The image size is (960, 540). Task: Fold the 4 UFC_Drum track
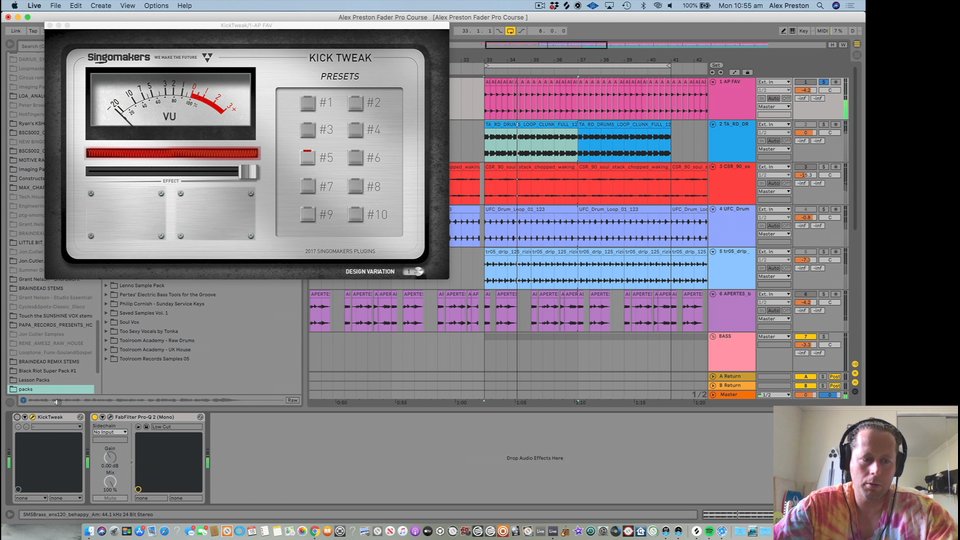(713, 209)
